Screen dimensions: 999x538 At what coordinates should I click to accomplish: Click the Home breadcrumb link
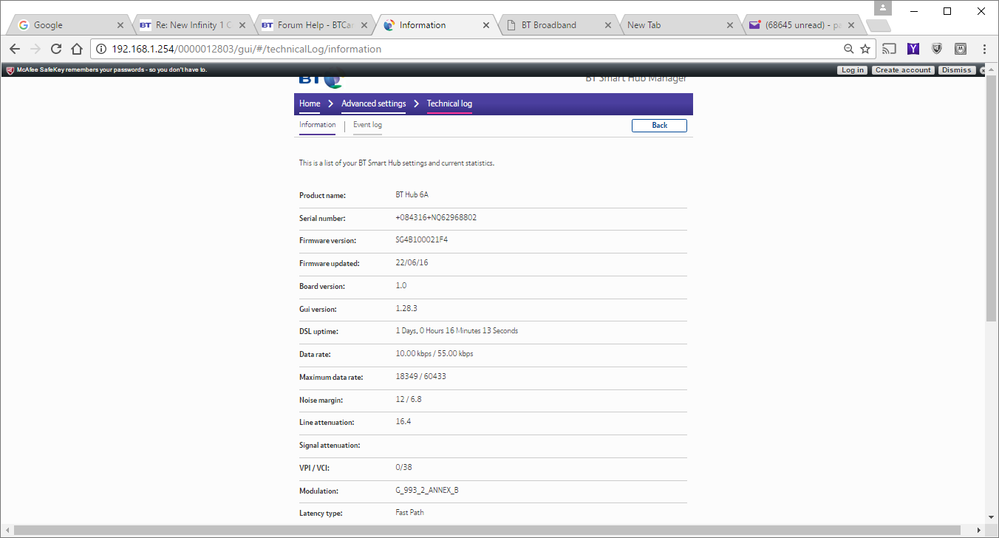click(310, 104)
